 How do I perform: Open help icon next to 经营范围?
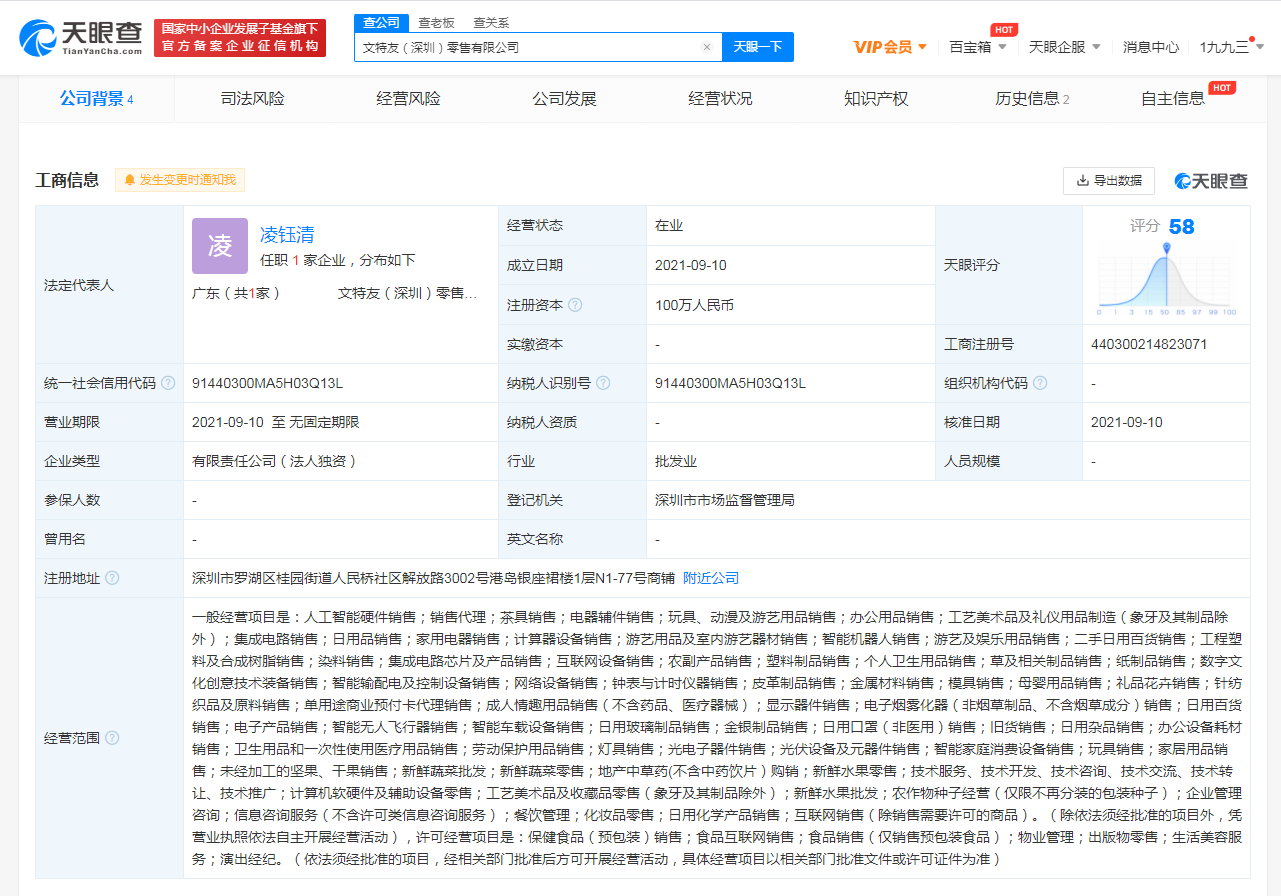click(112, 738)
